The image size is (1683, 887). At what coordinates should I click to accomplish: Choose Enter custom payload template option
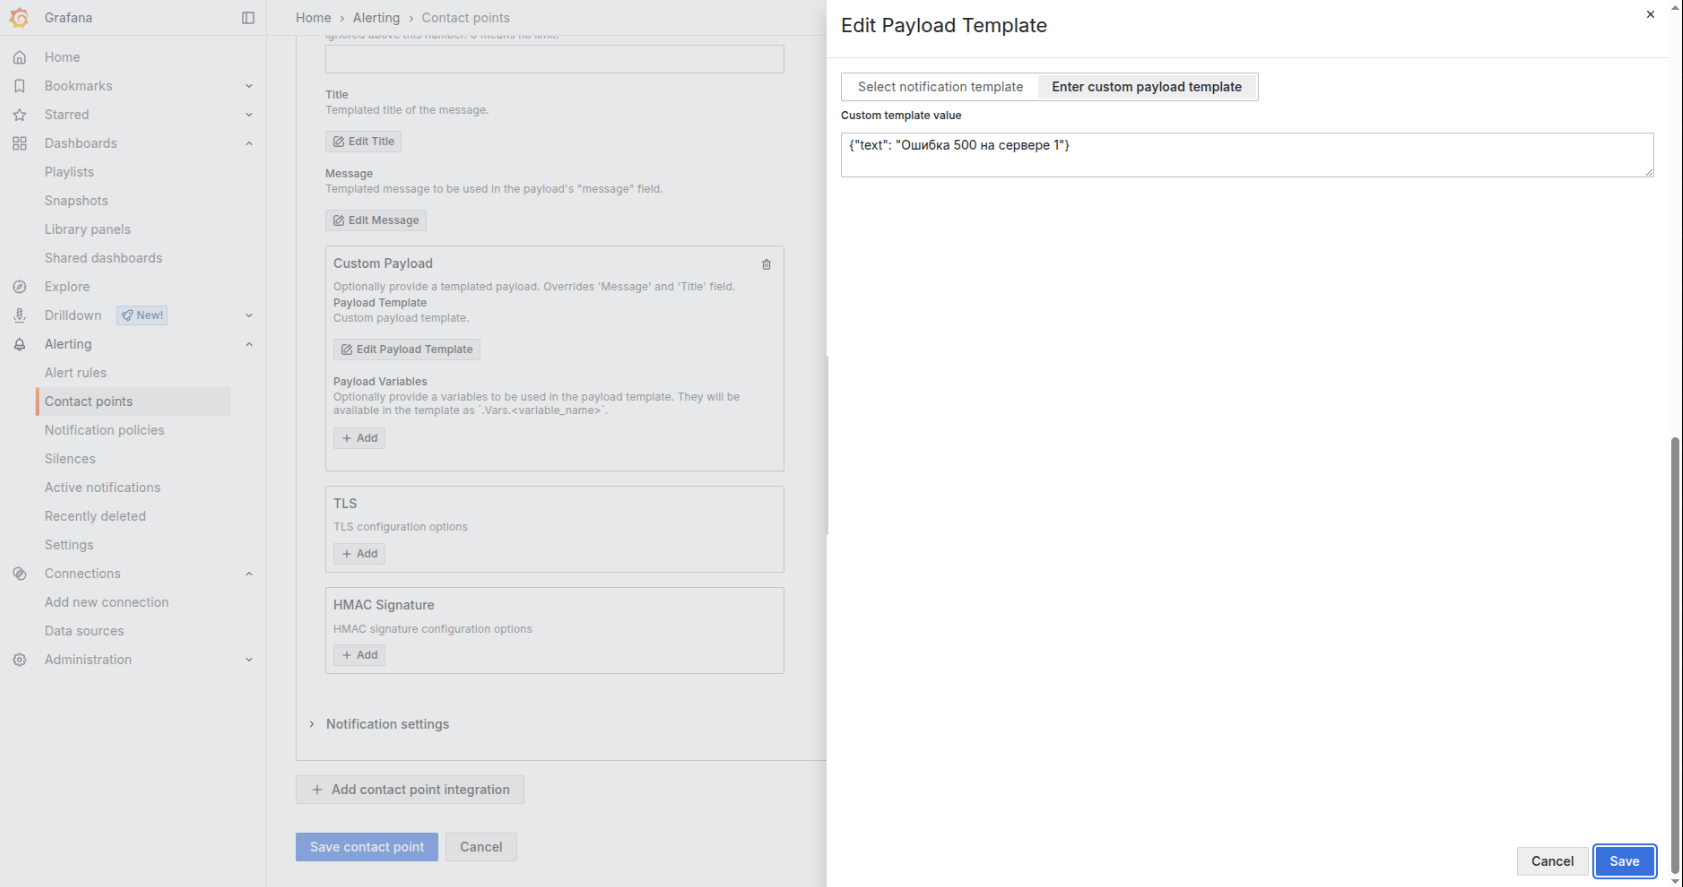(x=1147, y=87)
